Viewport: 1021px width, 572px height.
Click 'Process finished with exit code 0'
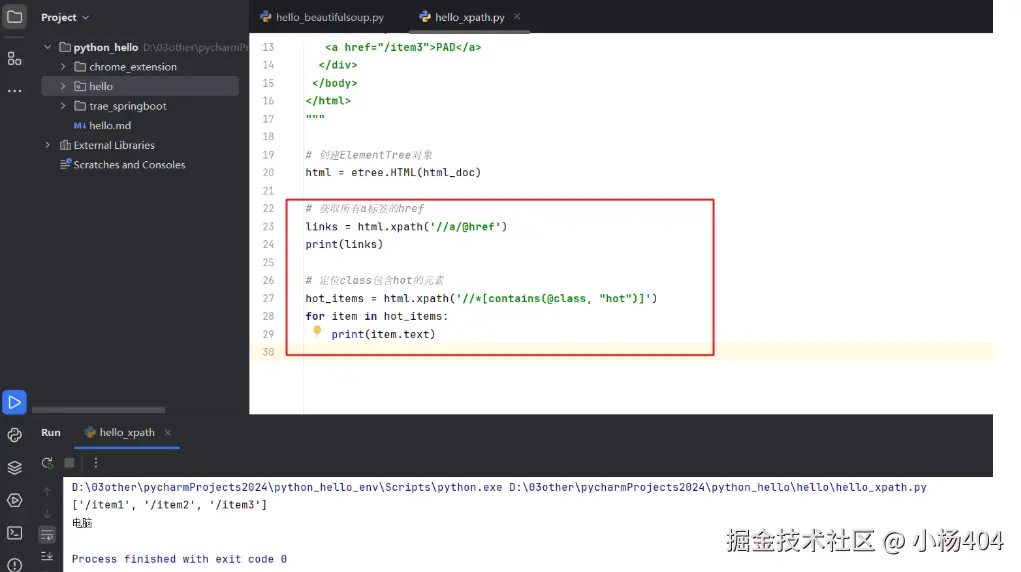coord(179,558)
